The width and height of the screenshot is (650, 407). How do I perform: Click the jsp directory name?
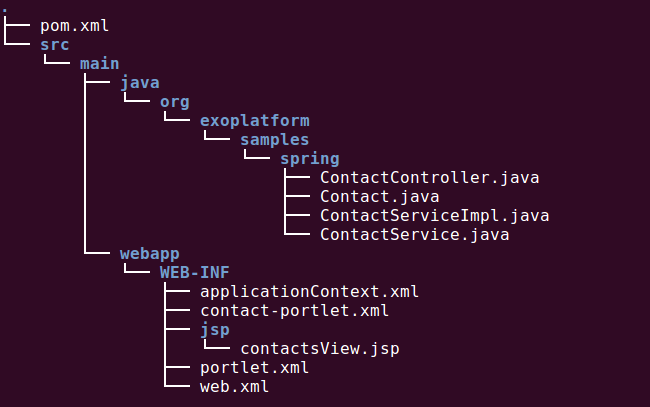pos(215,330)
